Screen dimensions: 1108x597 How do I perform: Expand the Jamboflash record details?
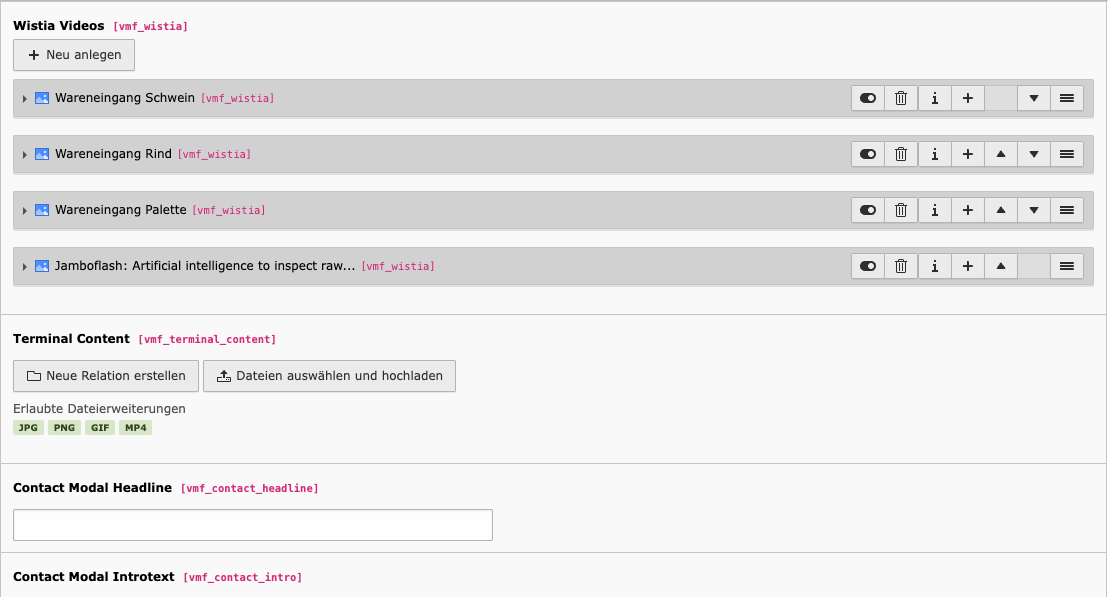point(25,267)
